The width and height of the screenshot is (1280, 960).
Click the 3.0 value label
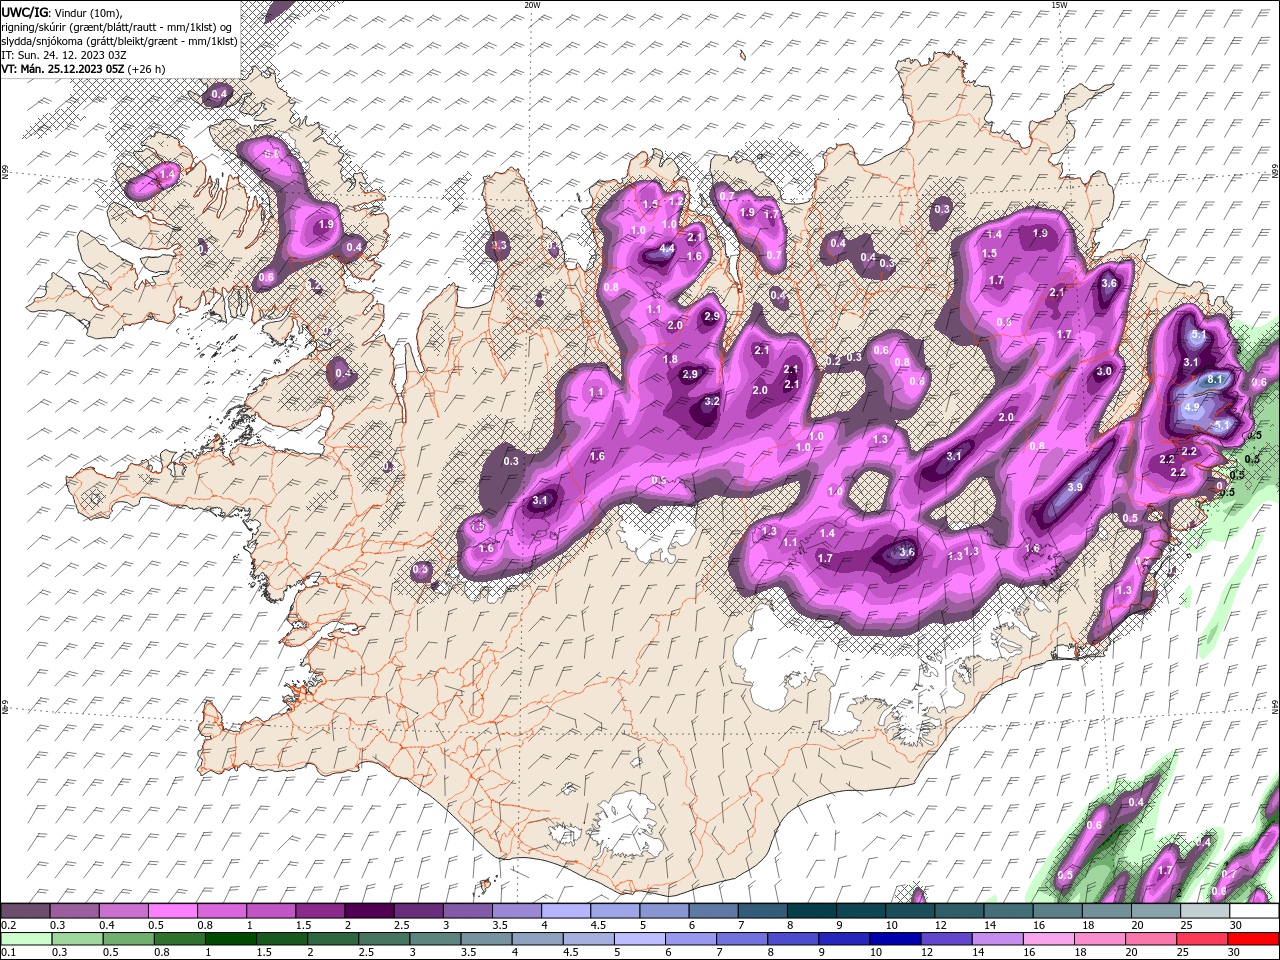coord(1104,371)
